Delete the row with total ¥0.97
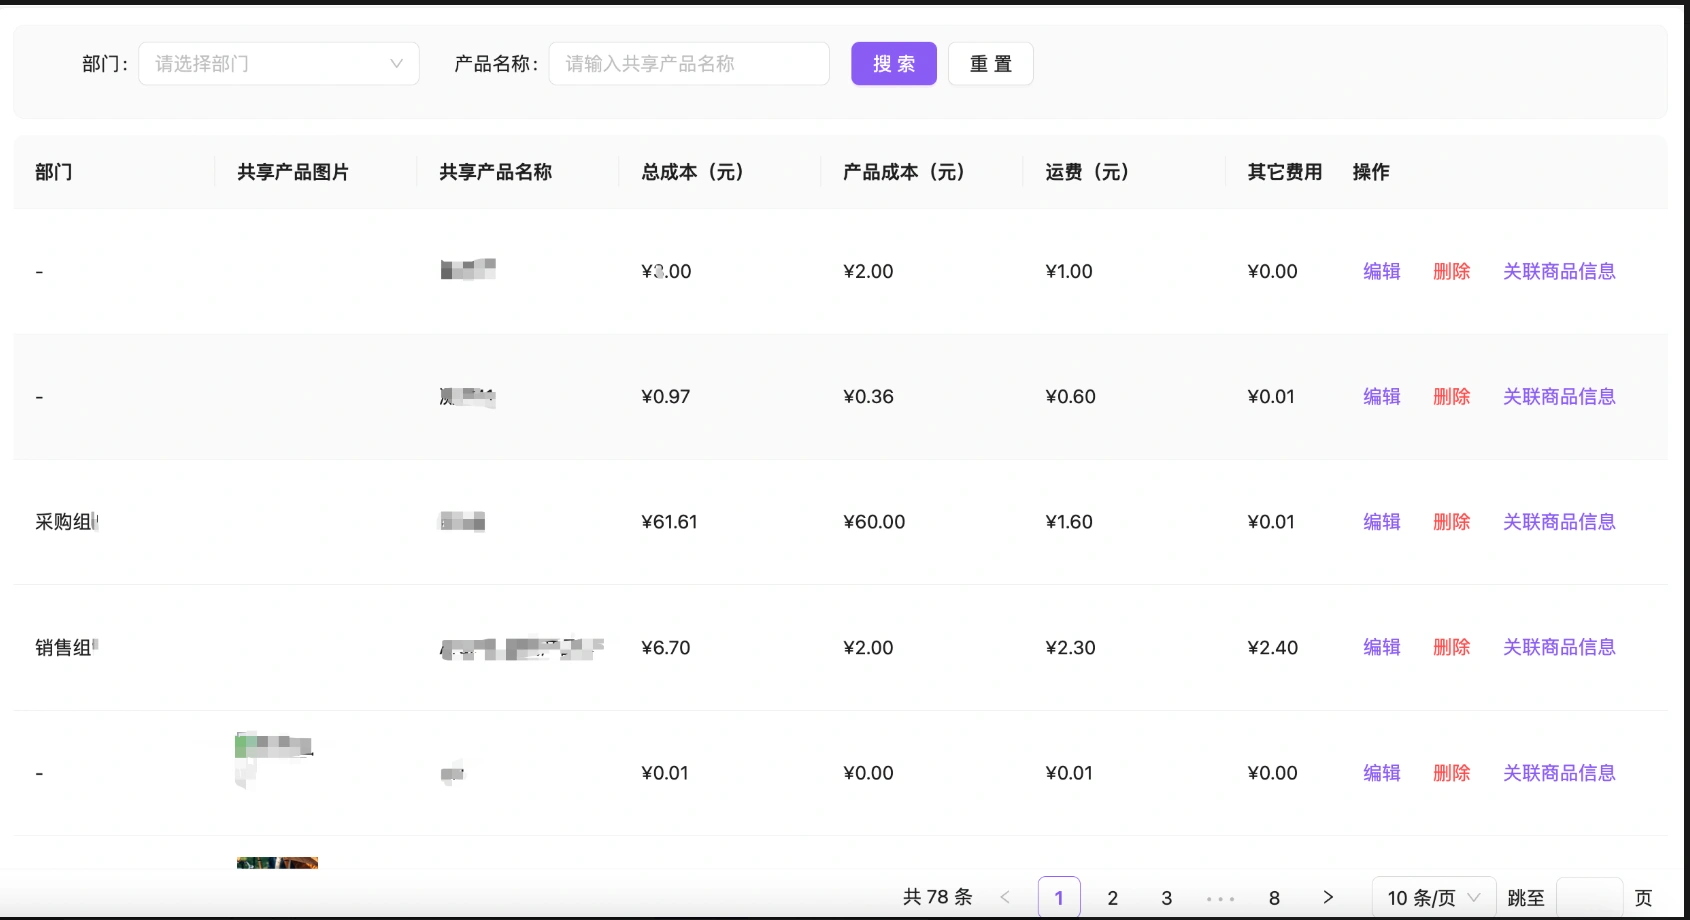 (1452, 397)
